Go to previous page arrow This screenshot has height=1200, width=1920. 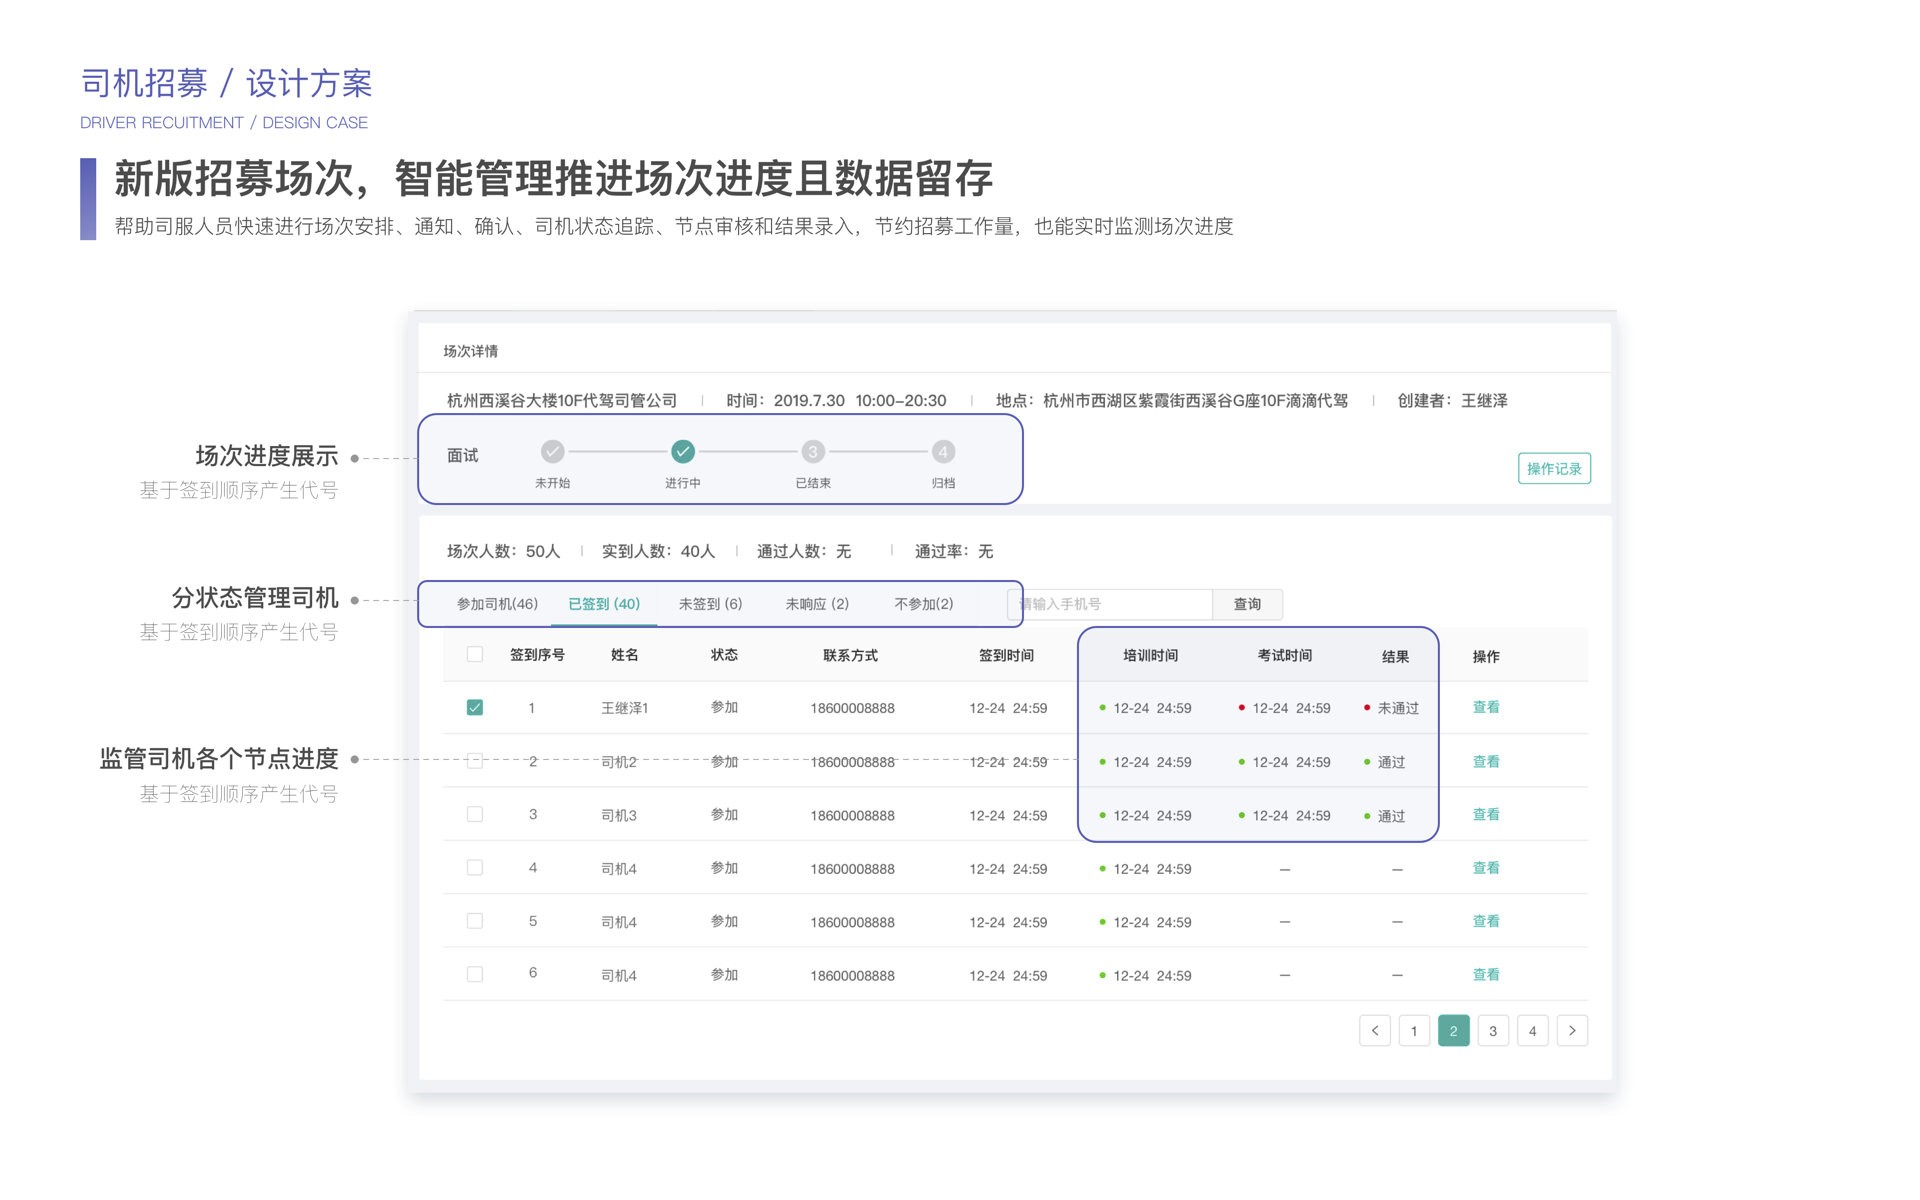click(x=1375, y=1031)
